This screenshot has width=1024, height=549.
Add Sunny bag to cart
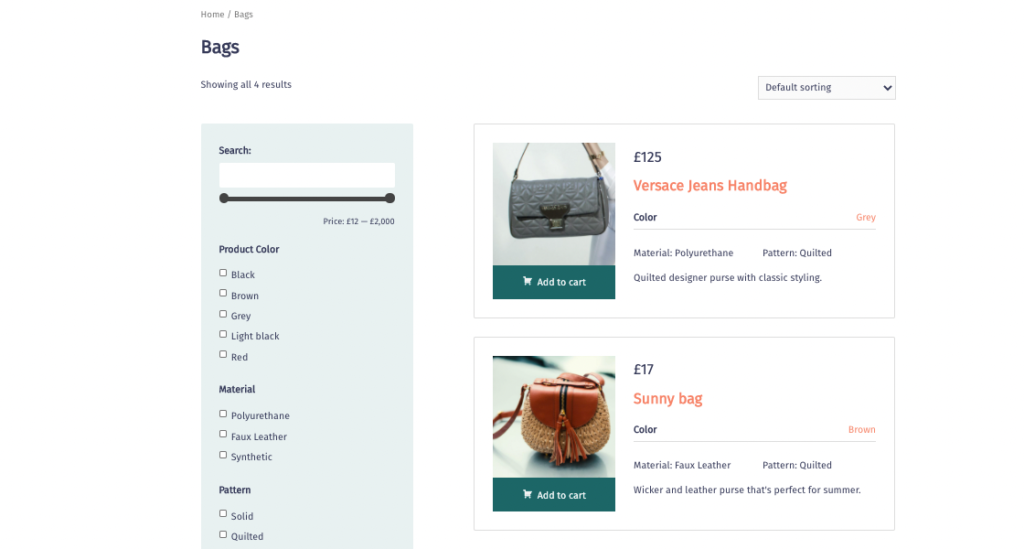(x=554, y=495)
